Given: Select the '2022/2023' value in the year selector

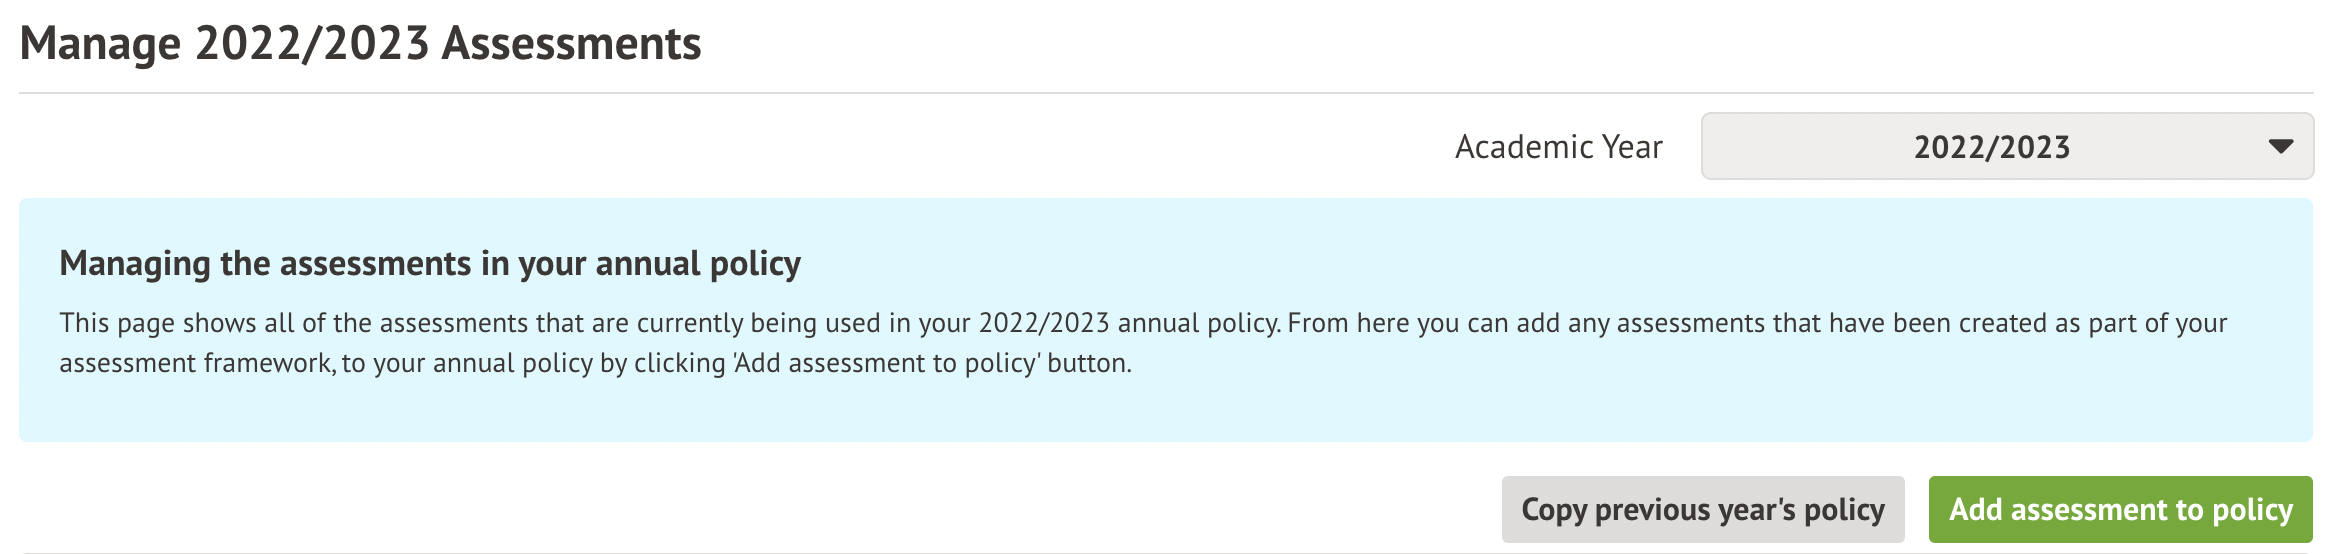Looking at the screenshot, I should [x=1991, y=147].
